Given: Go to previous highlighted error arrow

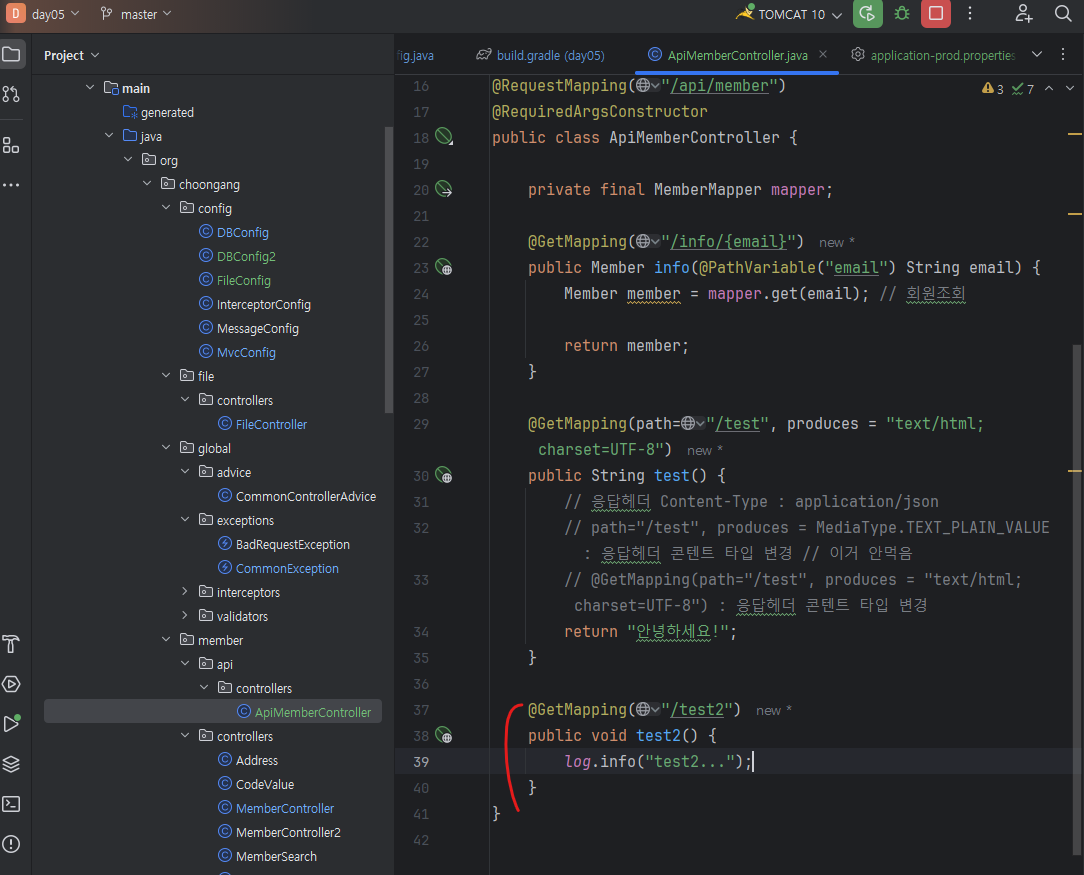Looking at the screenshot, I should [x=1049, y=88].
